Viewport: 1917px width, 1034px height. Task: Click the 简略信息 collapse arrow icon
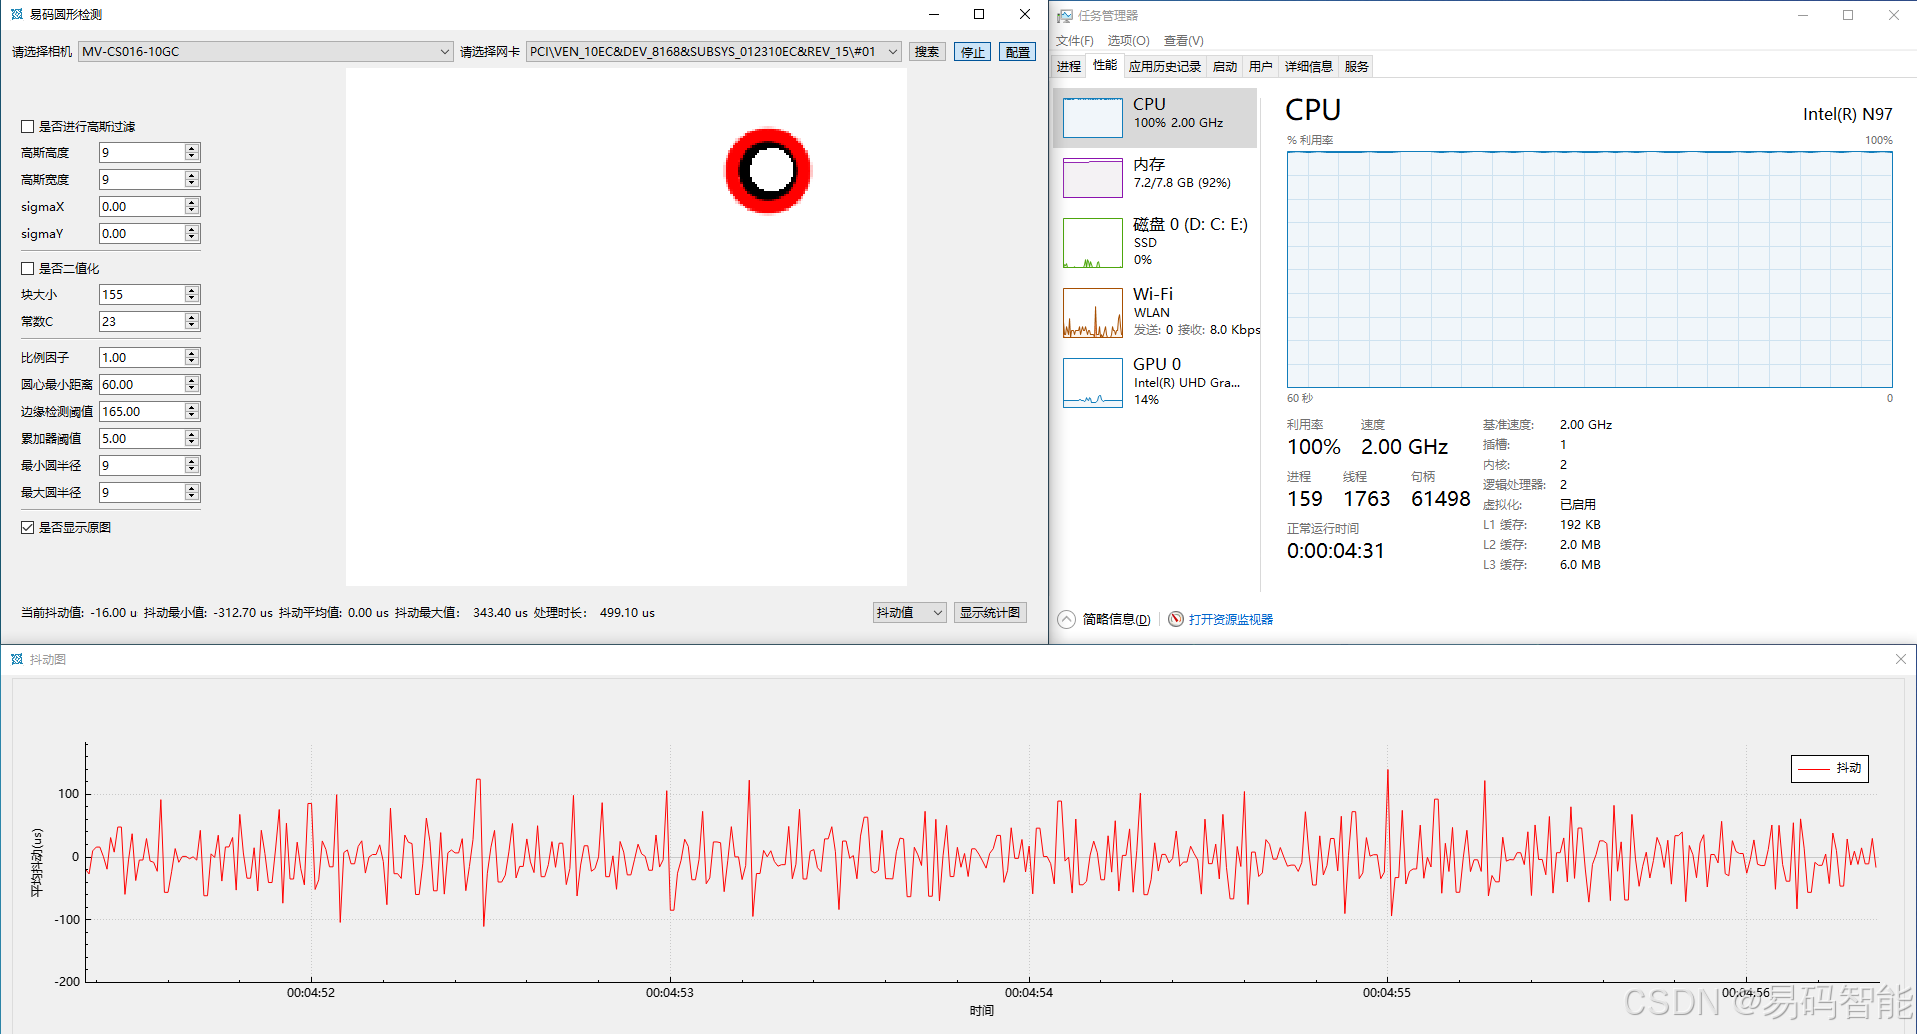1067,619
